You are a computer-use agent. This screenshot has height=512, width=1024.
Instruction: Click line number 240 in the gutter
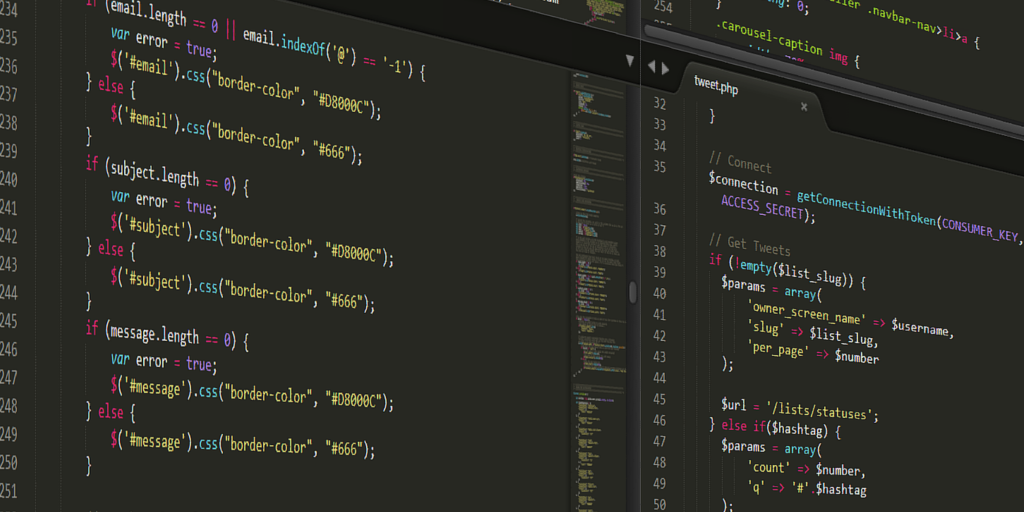8,179
